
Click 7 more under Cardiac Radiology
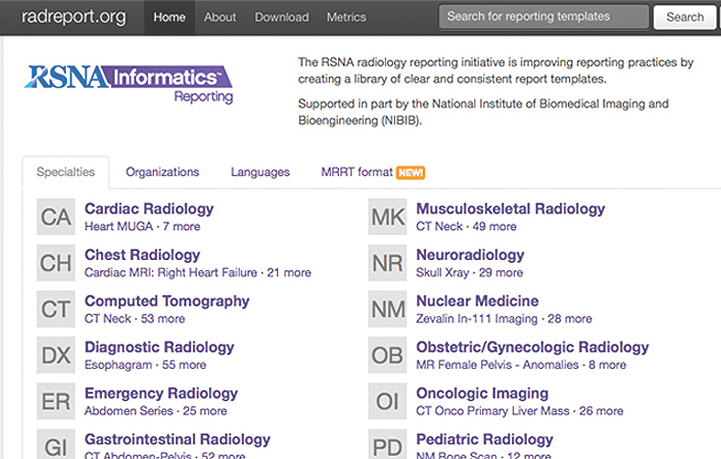coord(181,226)
